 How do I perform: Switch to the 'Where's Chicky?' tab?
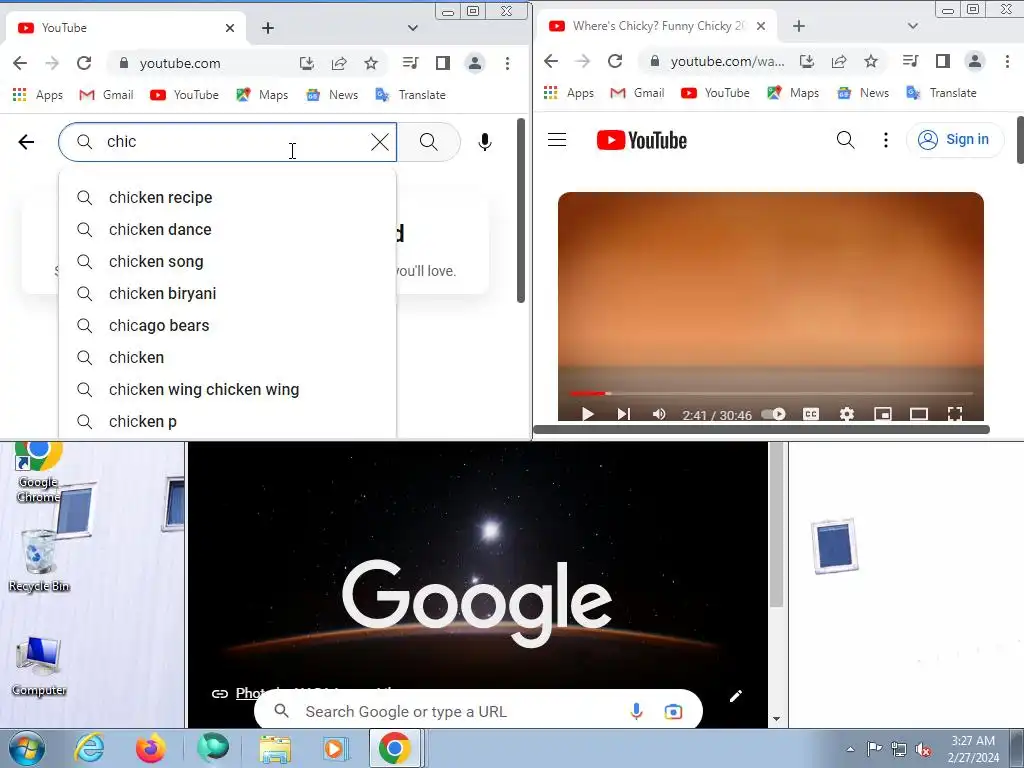pos(656,26)
